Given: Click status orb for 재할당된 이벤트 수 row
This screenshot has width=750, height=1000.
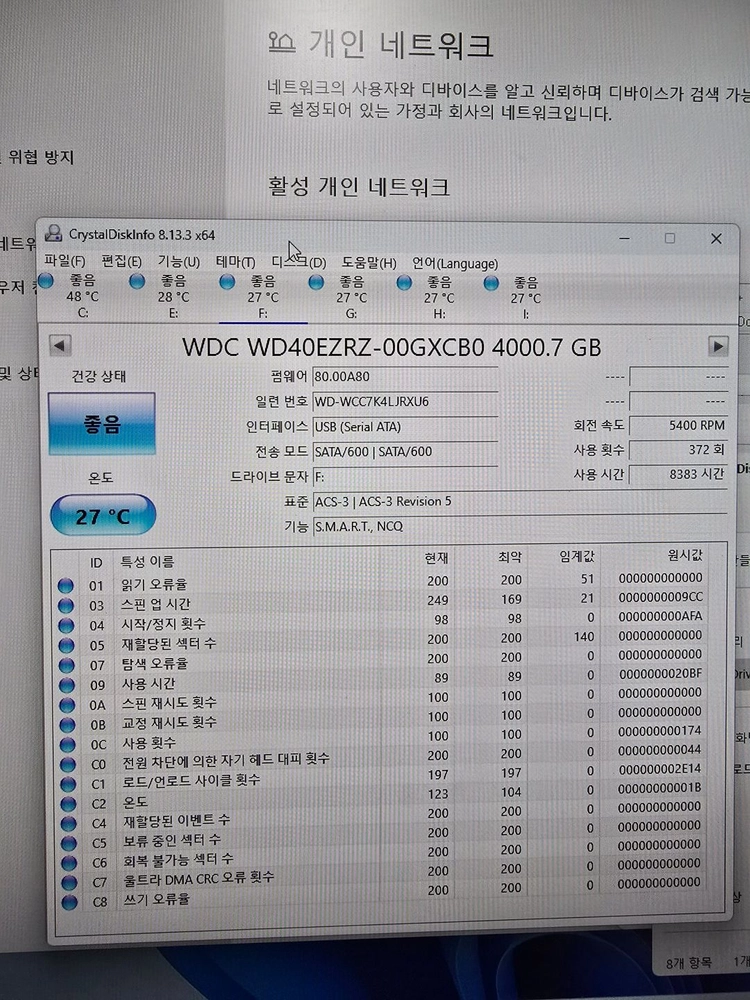Looking at the screenshot, I should pos(68,823).
